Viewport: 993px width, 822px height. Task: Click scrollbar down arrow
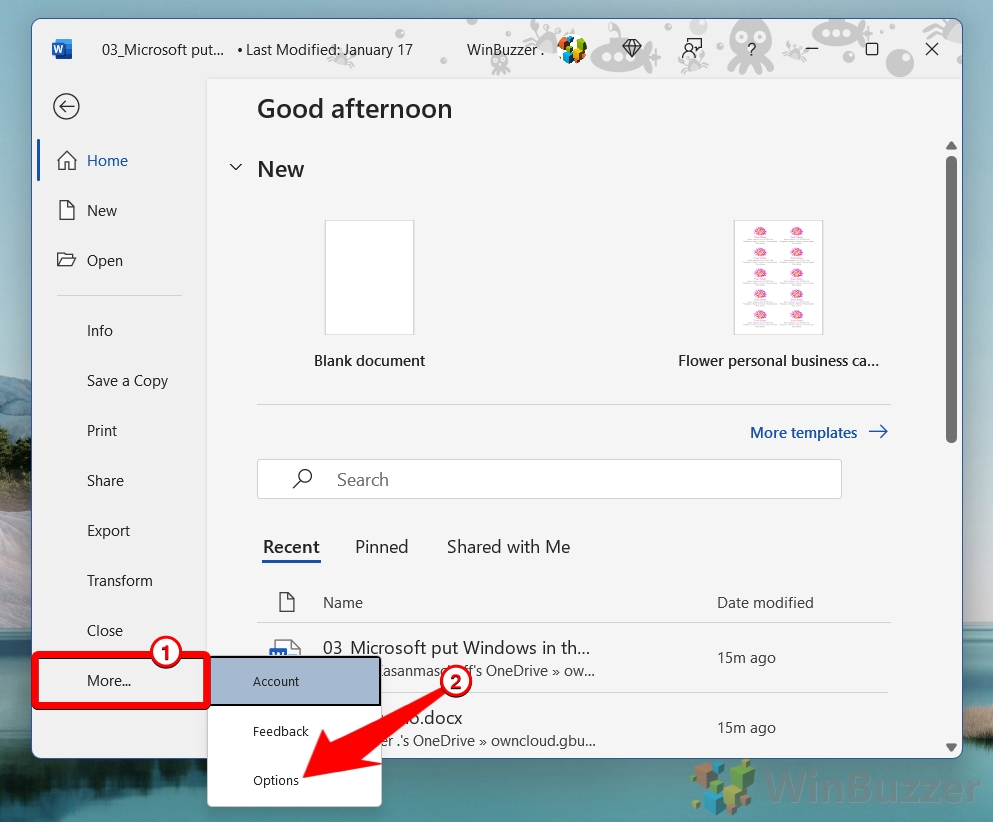pyautogui.click(x=951, y=747)
